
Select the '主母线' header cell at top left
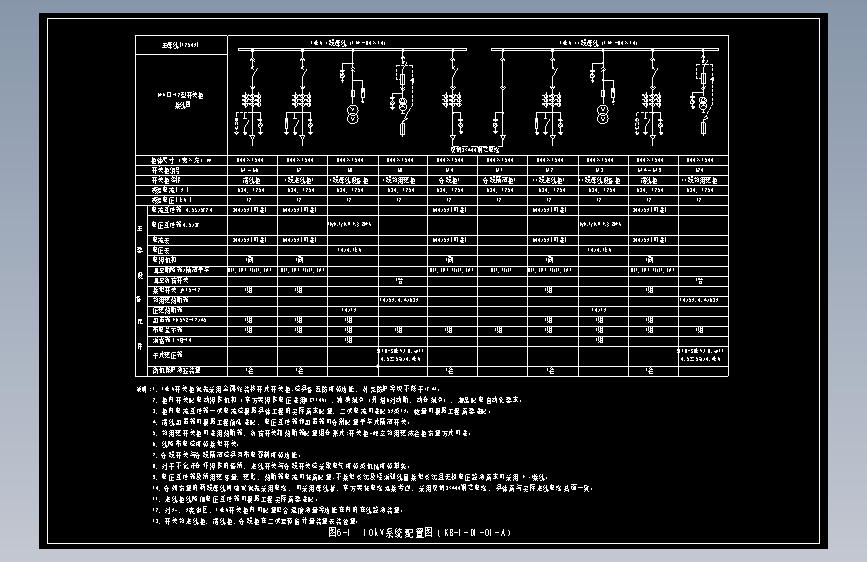tap(181, 45)
